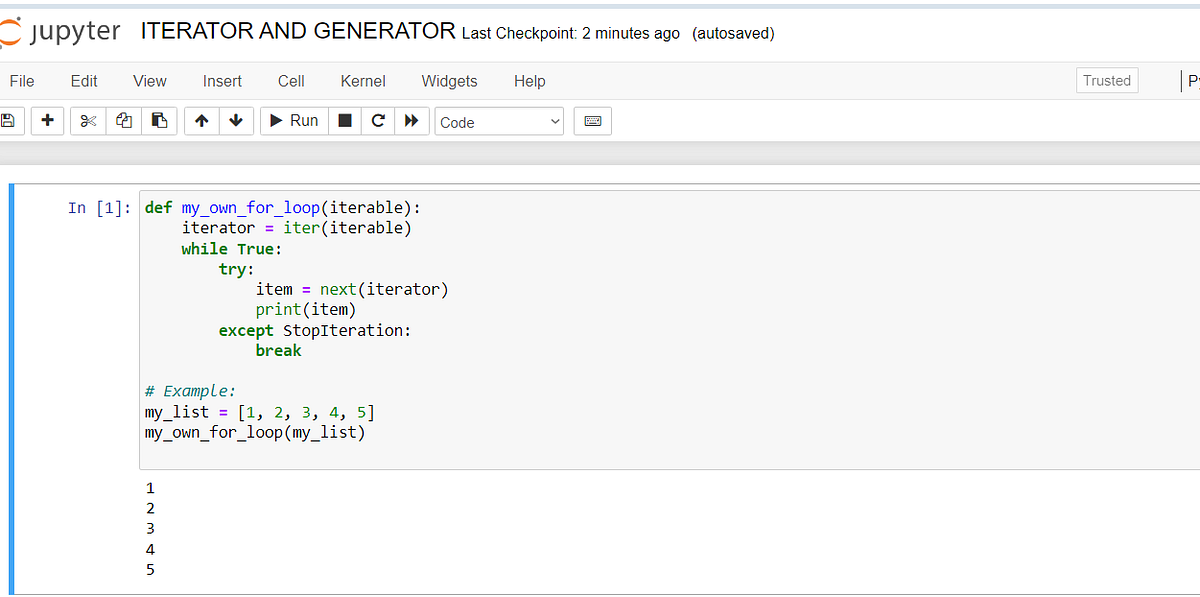
Task: Open the Kernel menu
Action: pyautogui.click(x=363, y=81)
